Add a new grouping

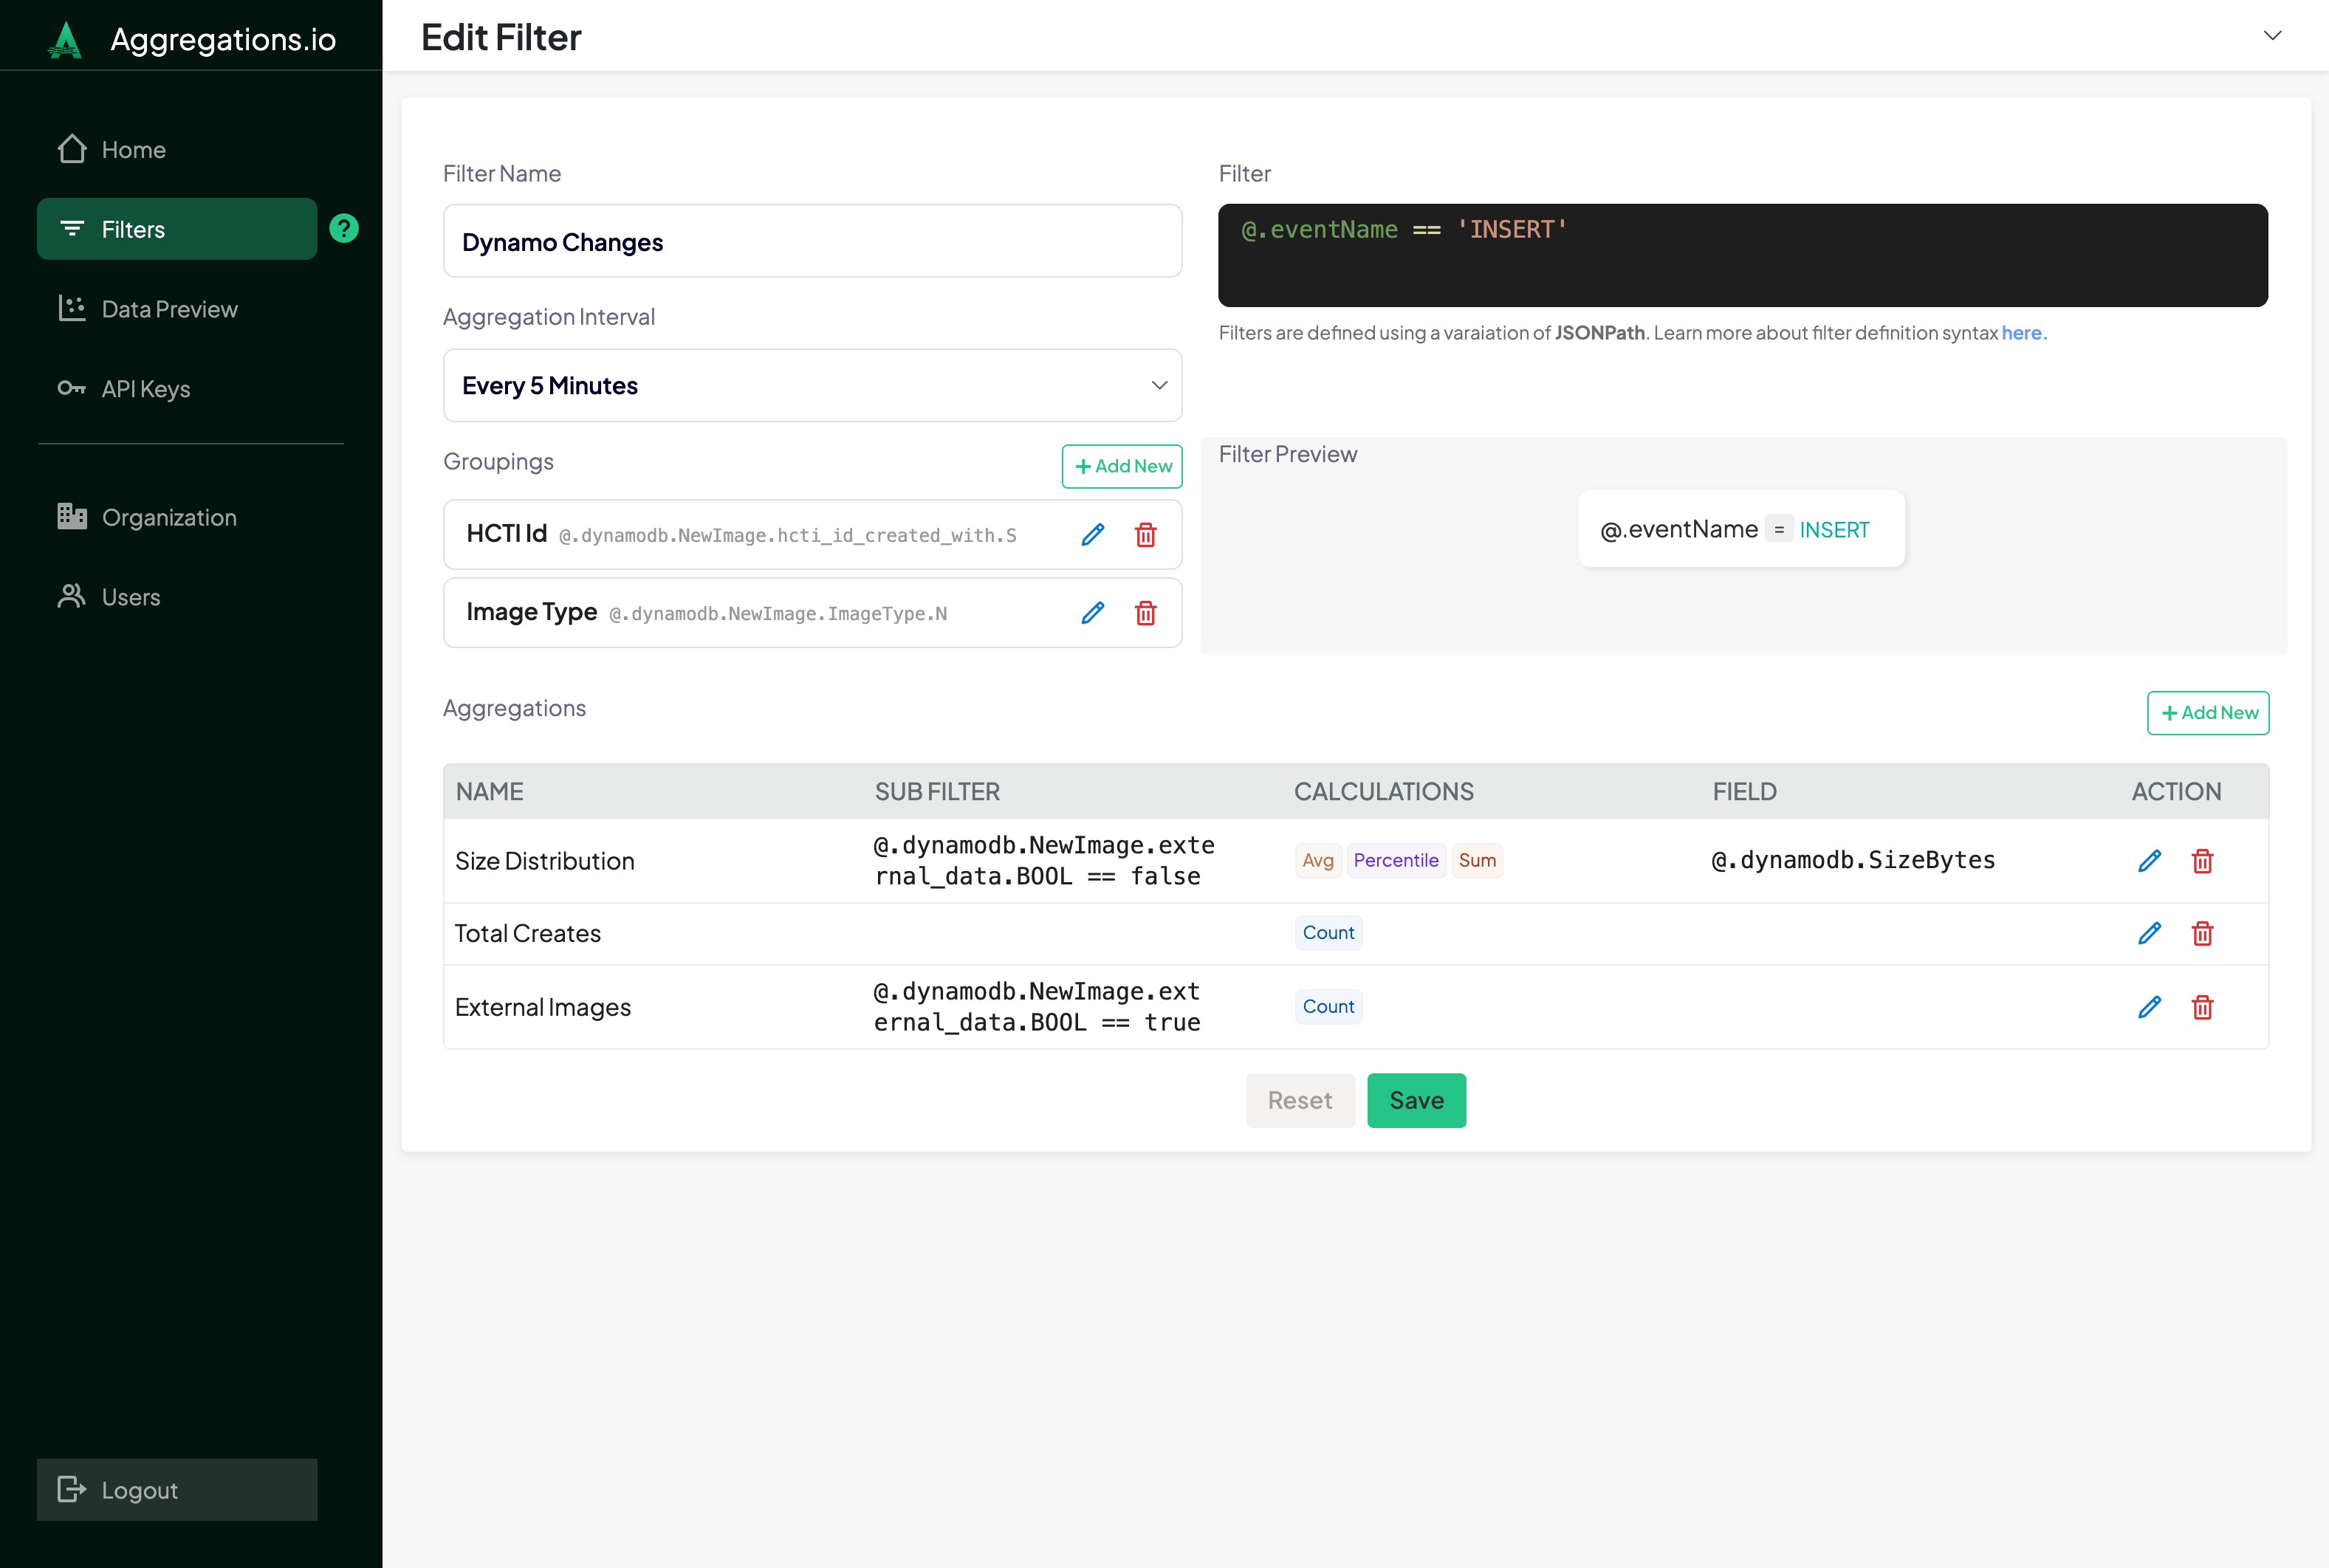coord(1122,466)
